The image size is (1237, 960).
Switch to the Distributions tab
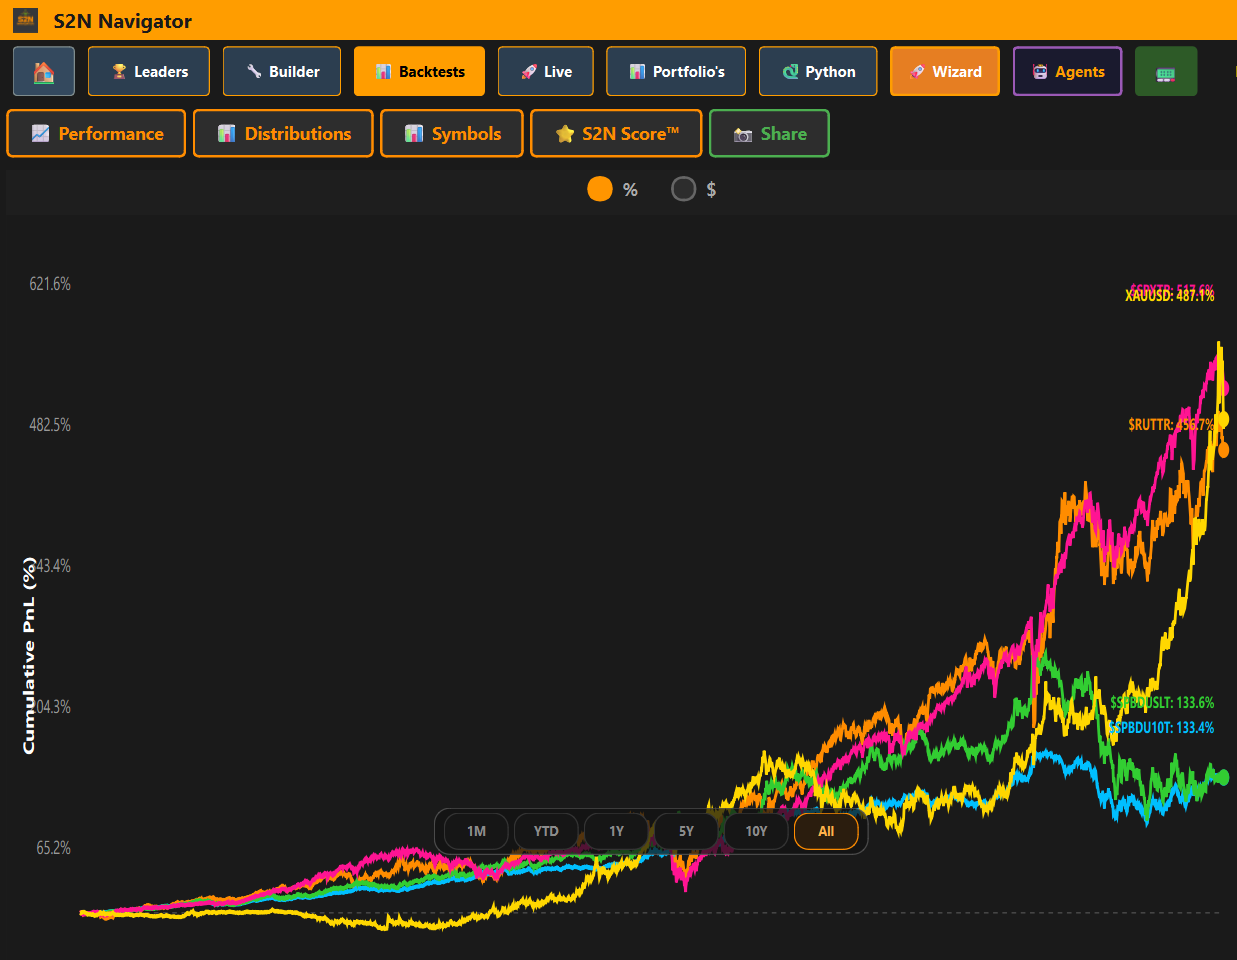point(283,133)
